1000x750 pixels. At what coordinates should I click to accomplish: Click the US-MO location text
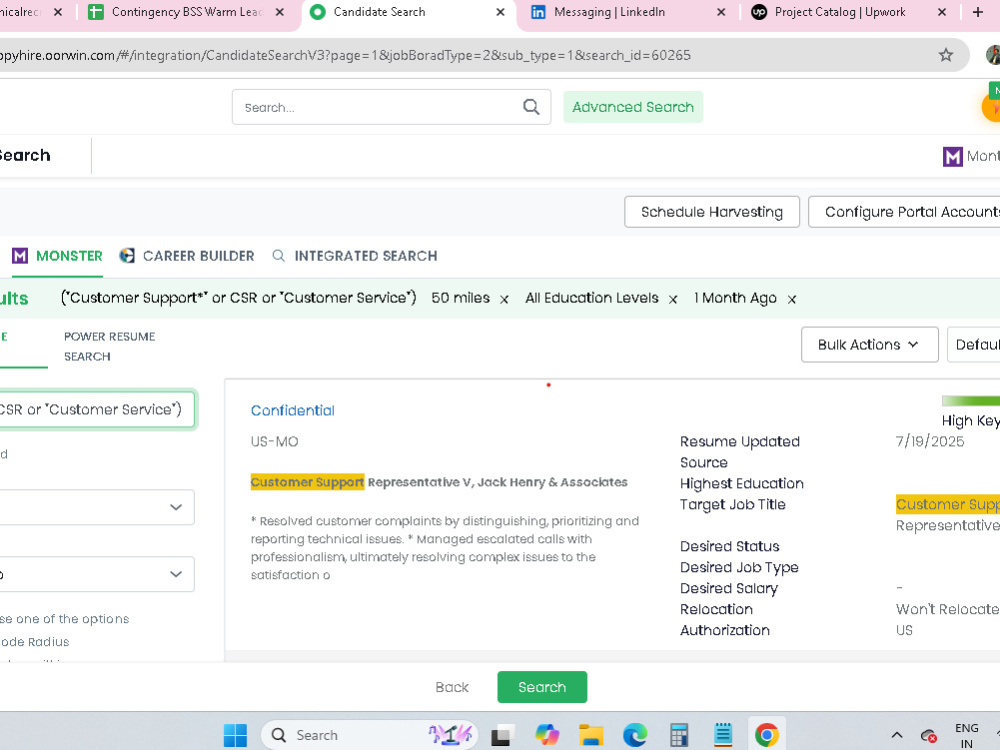[274, 441]
